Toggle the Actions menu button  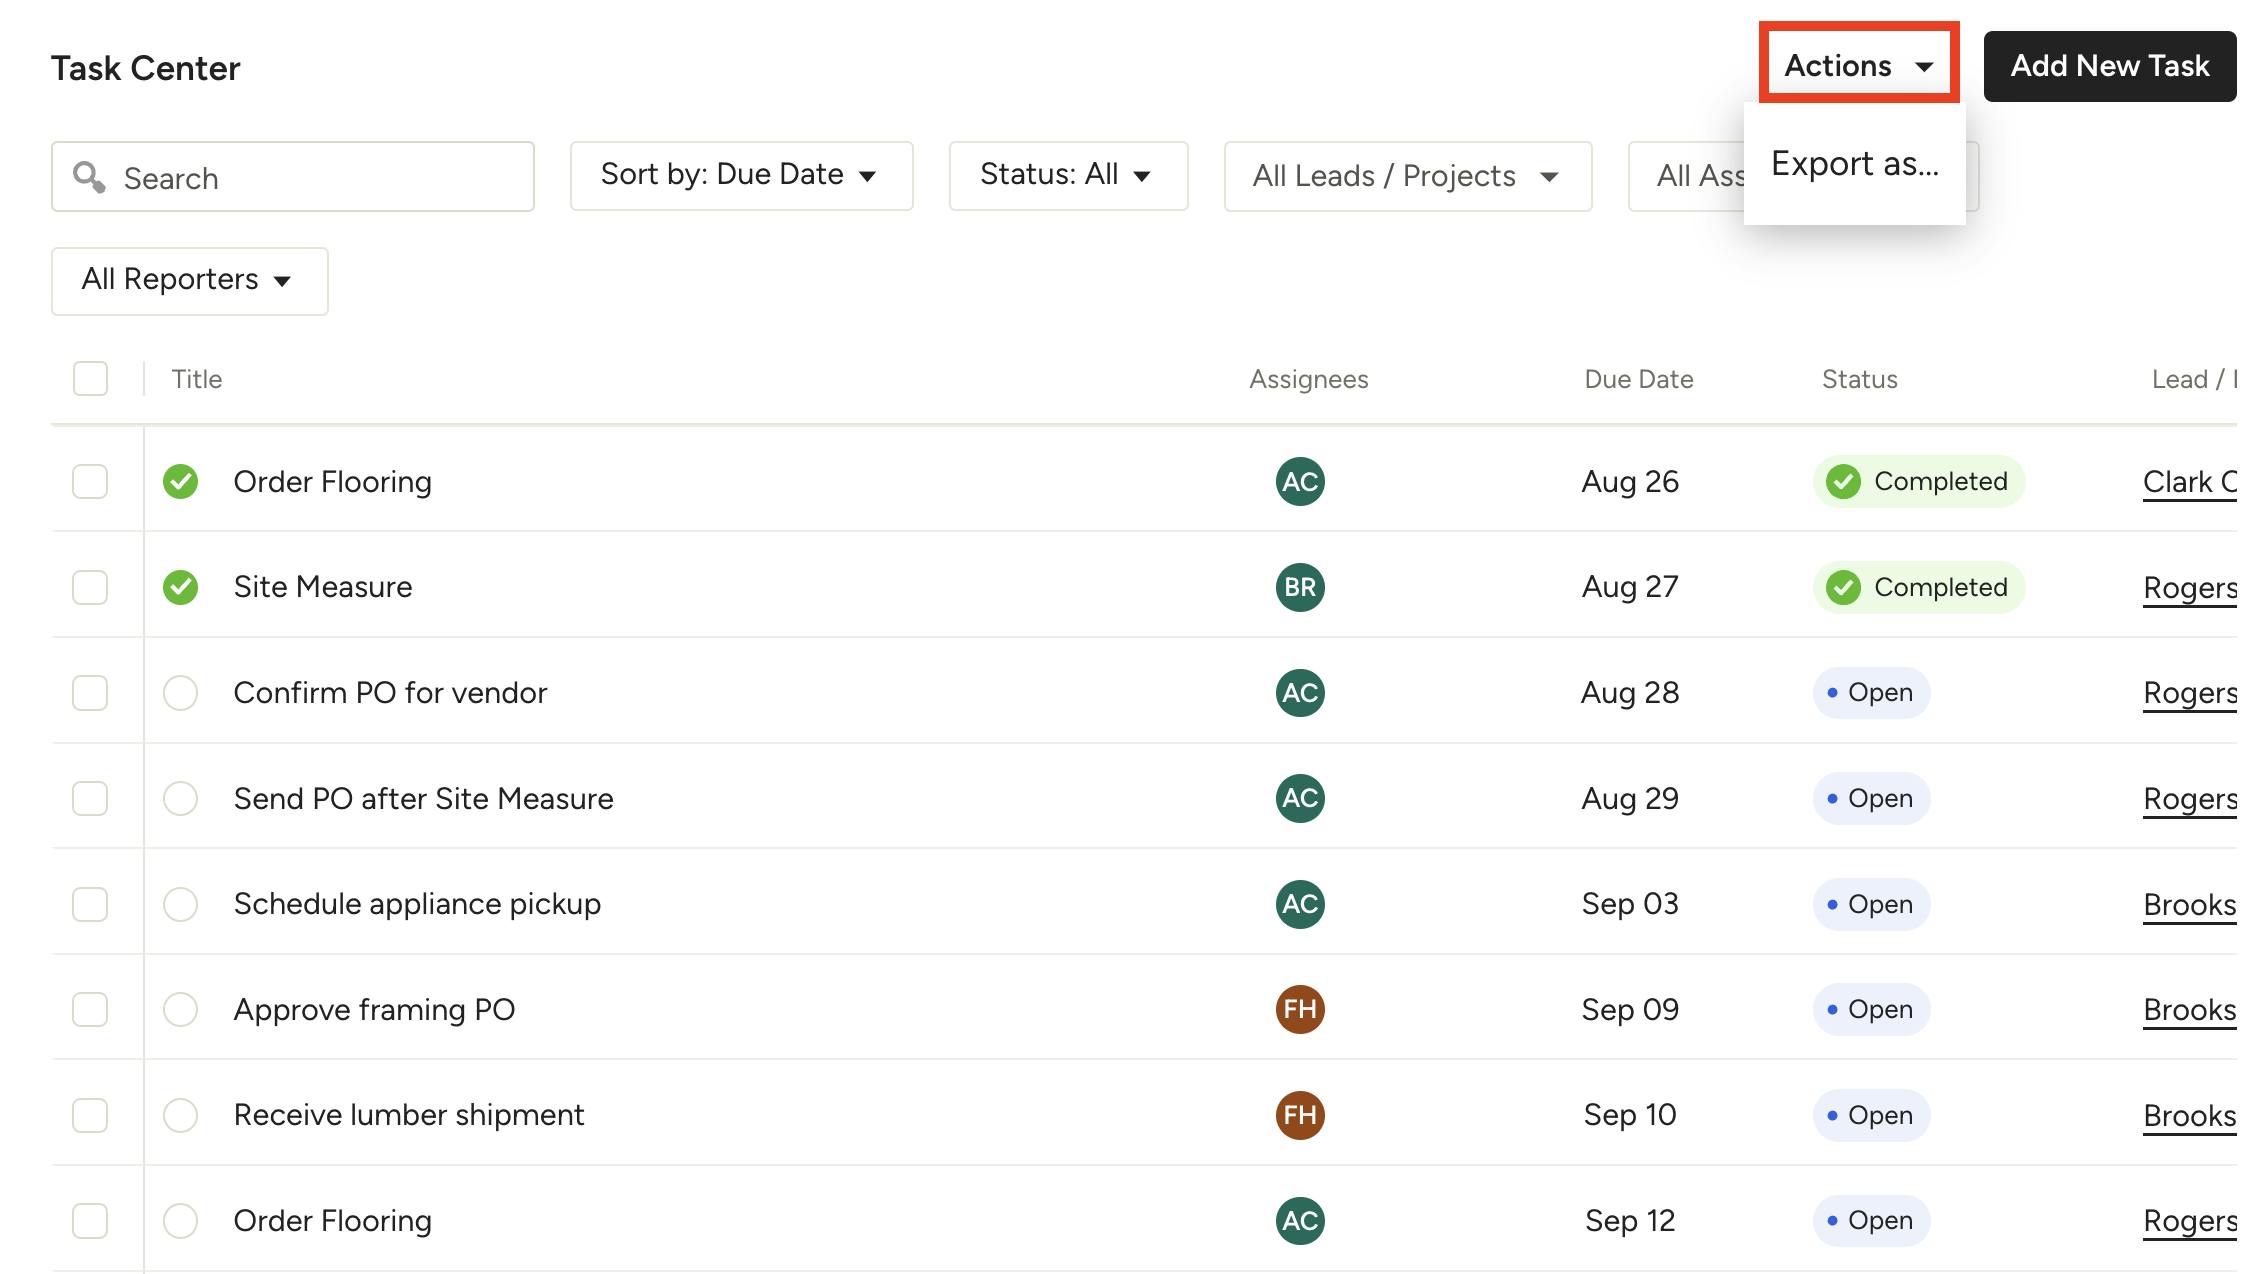click(x=1858, y=66)
